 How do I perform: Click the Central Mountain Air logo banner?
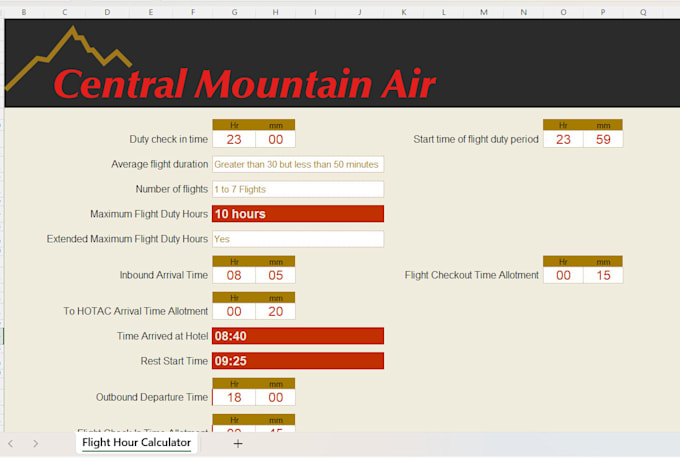click(342, 63)
